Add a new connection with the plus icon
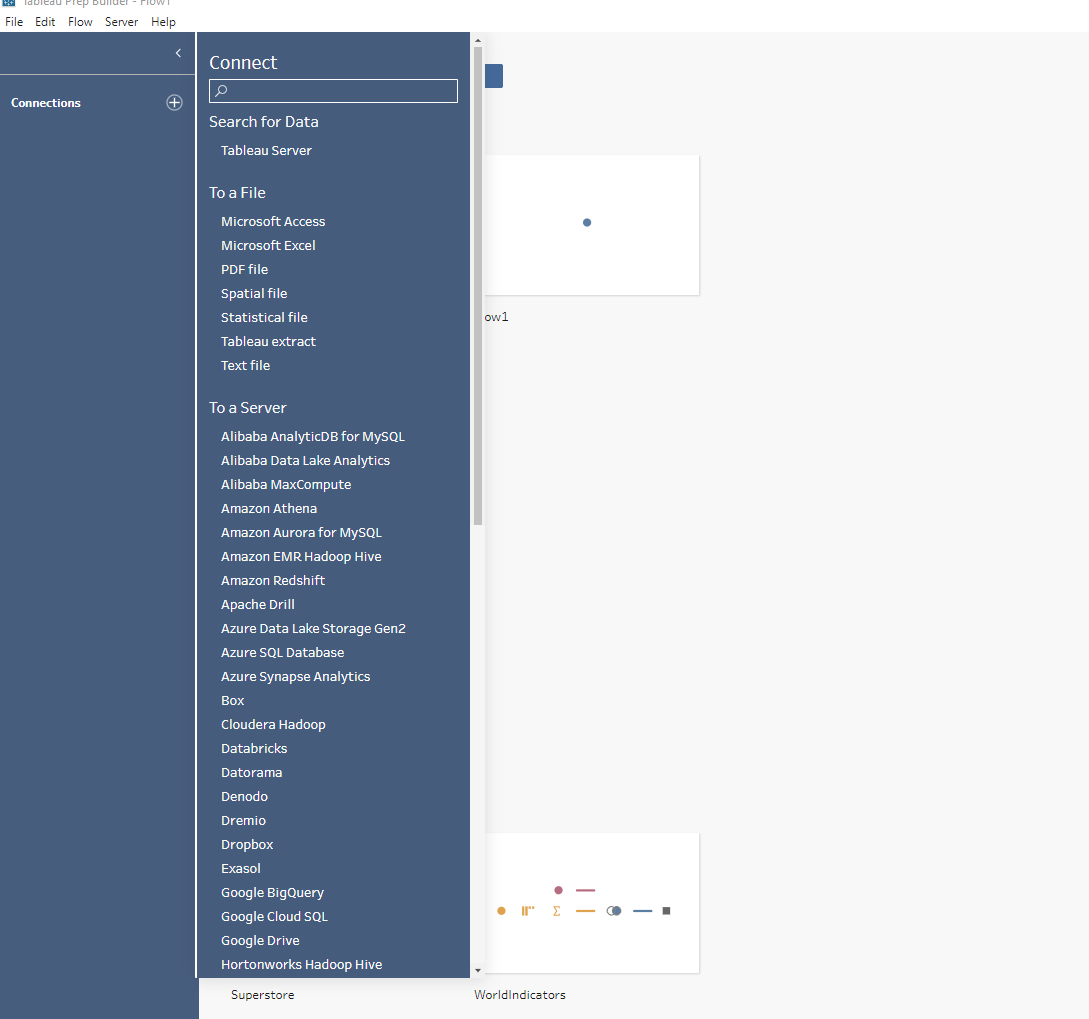The image size is (1089, 1019). (174, 103)
